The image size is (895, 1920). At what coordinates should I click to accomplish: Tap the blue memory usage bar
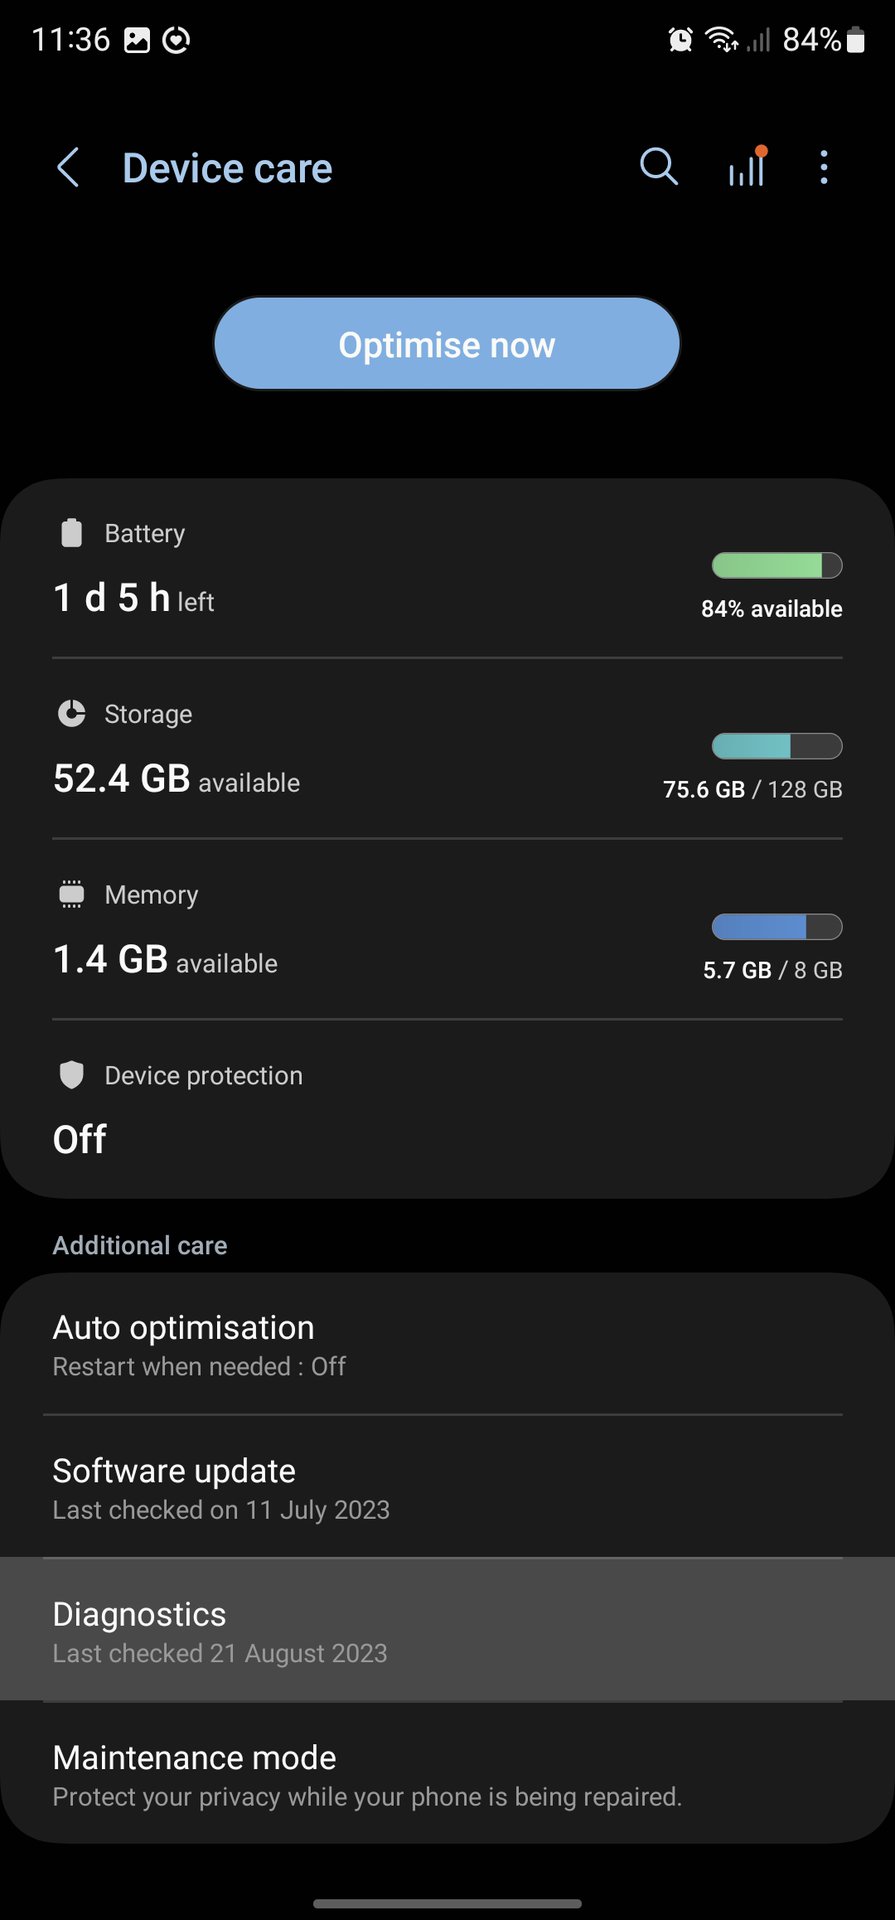point(776,927)
